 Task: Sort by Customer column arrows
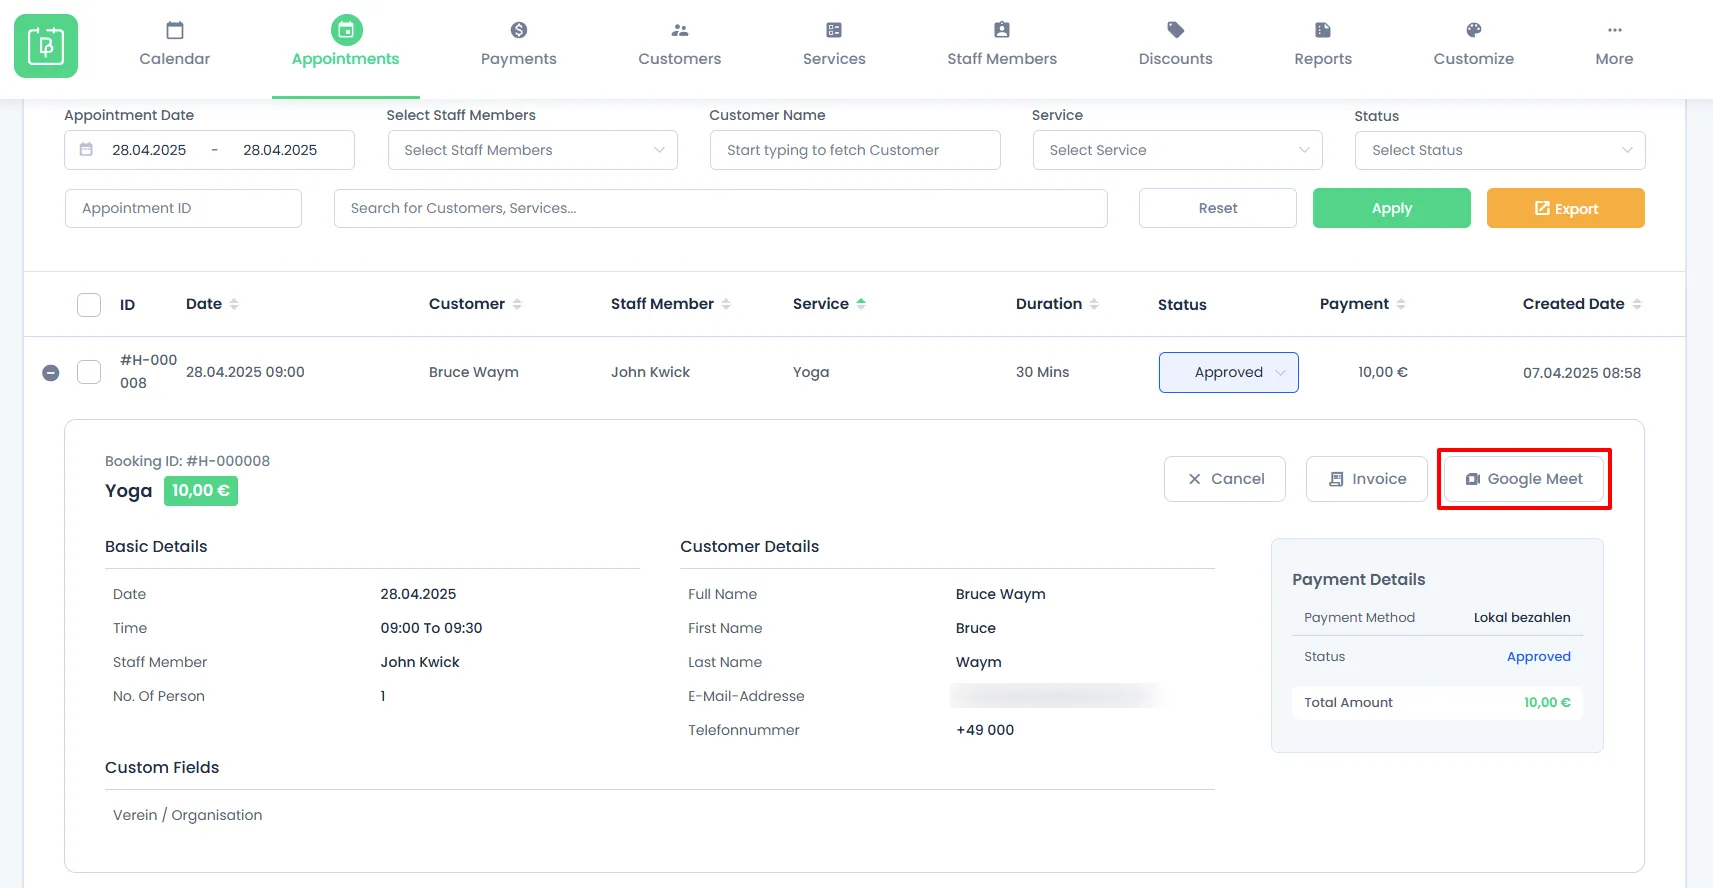coord(517,304)
